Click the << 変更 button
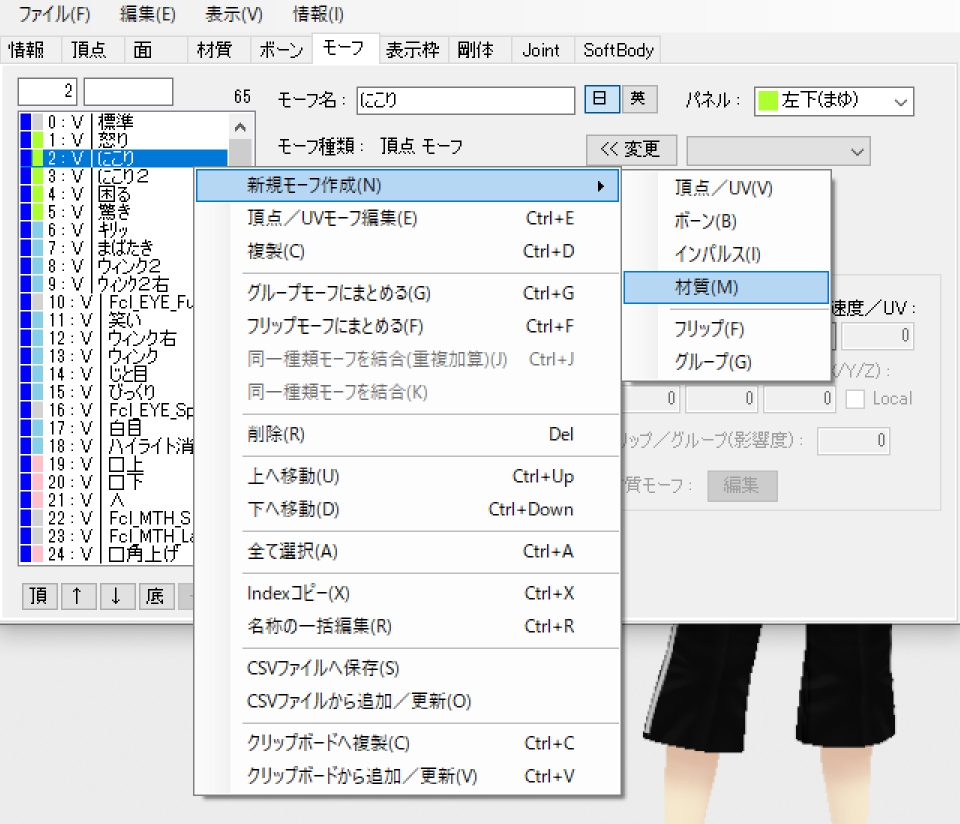960x824 pixels. tap(631, 149)
